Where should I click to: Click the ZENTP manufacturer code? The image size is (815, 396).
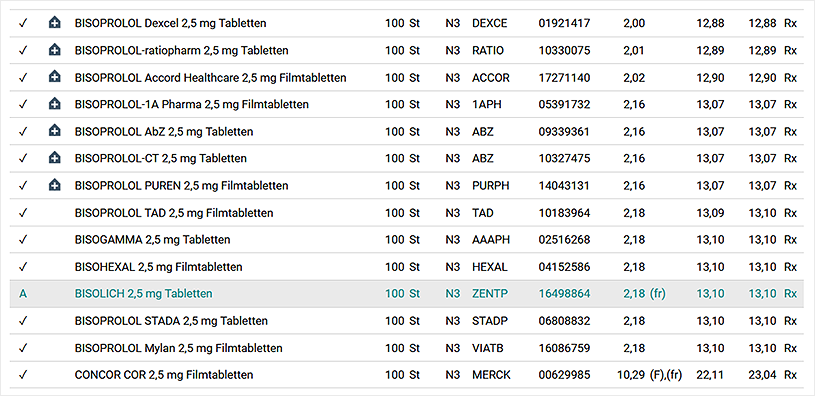[491, 294]
